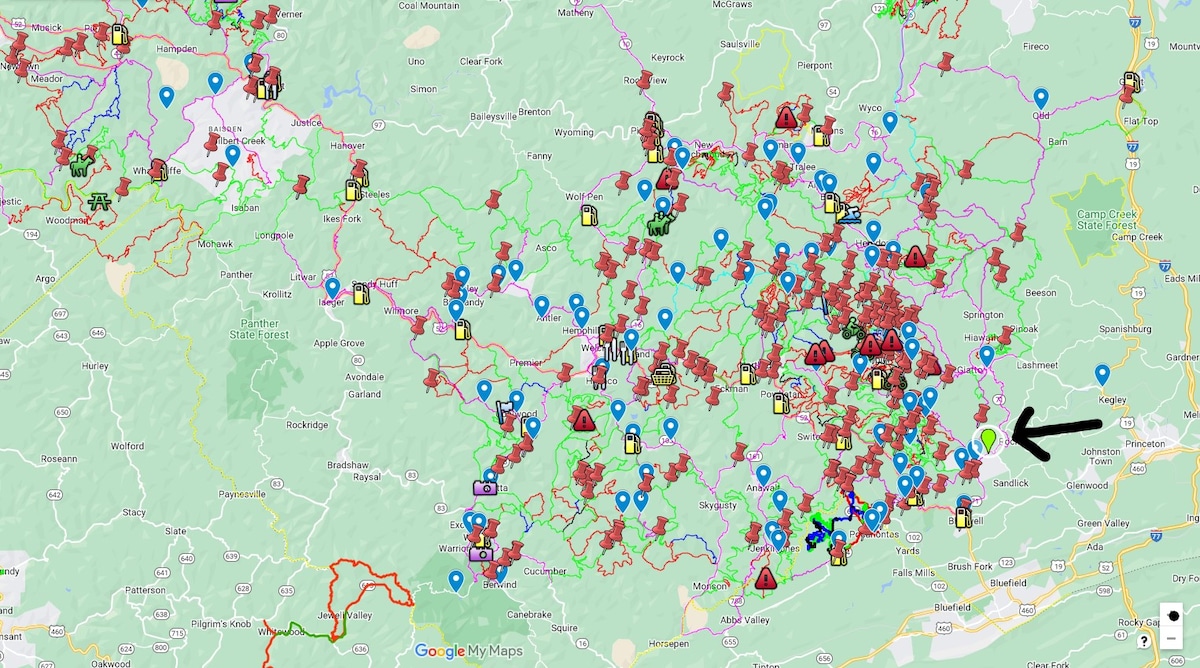The height and width of the screenshot is (668, 1200).
Task: Select the gas pump marker near Sandy Huff
Action: pos(360,293)
